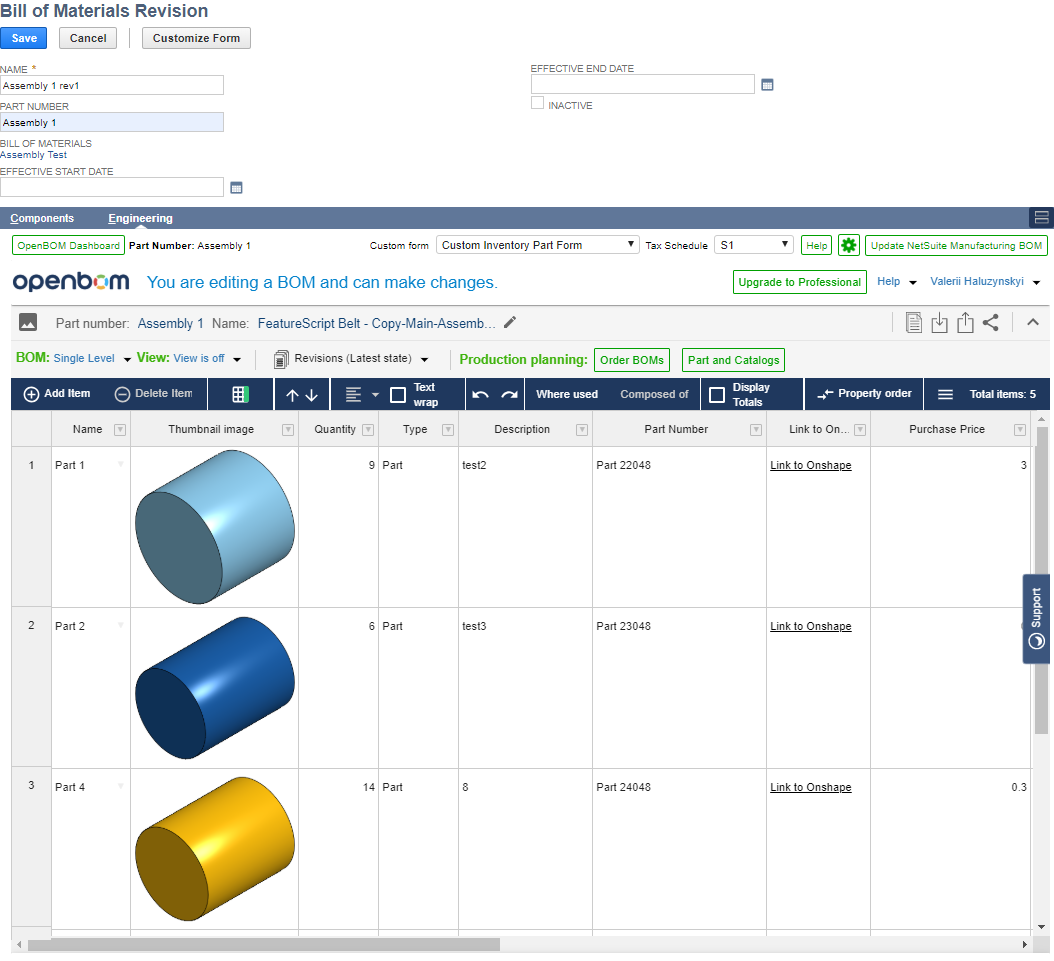Click the Delete Item minus icon
This screenshot has height=961, width=1054.
pyautogui.click(x=122, y=394)
